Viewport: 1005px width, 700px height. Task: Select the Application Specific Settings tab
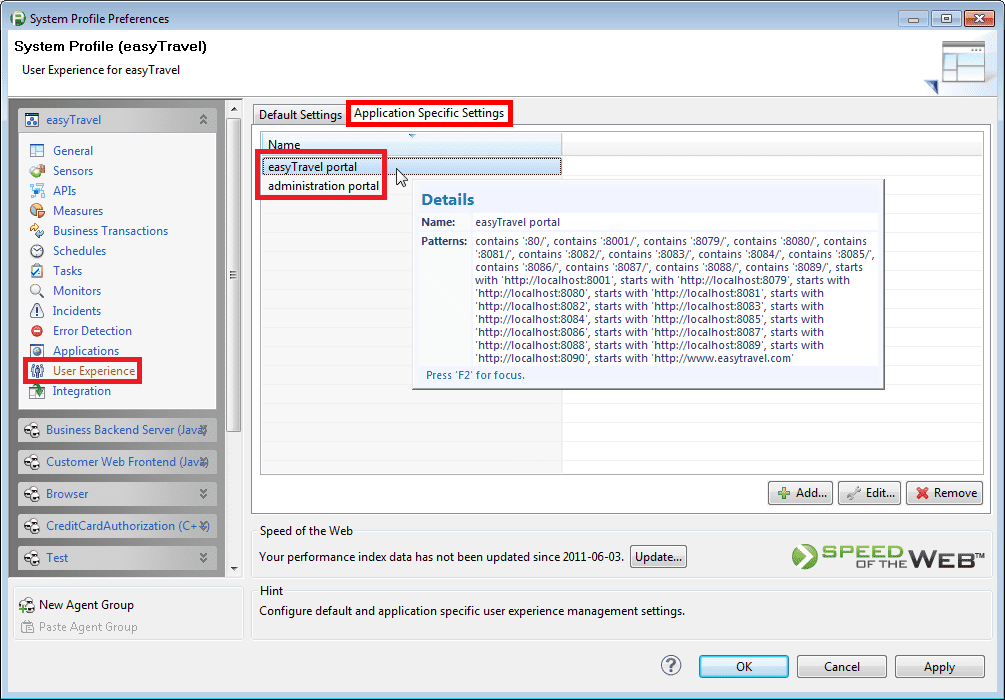[429, 113]
